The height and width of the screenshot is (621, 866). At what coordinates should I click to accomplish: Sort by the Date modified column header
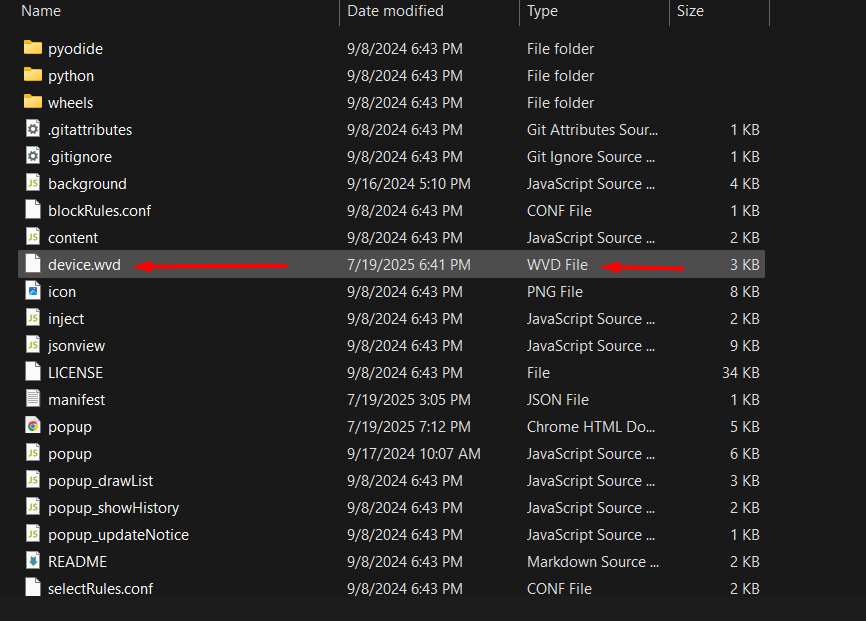395,11
